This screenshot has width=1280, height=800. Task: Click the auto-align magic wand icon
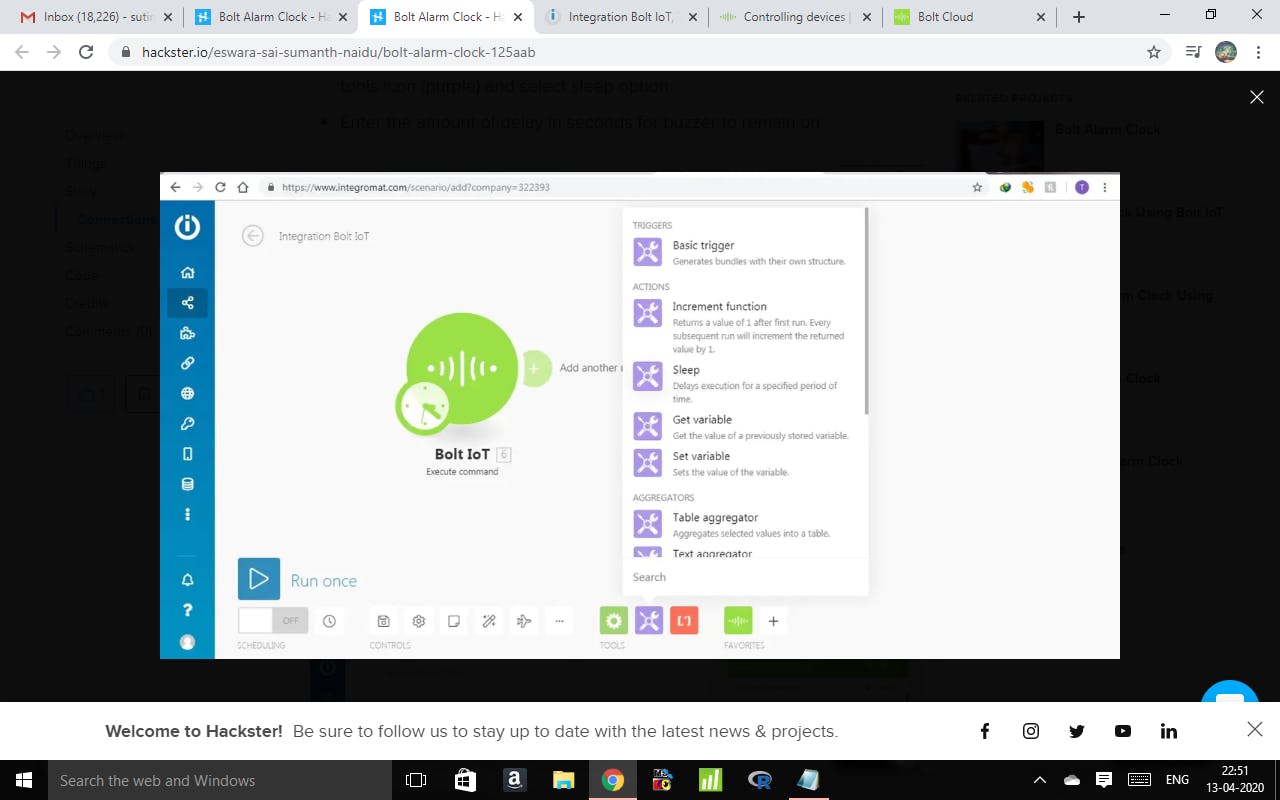click(x=489, y=621)
